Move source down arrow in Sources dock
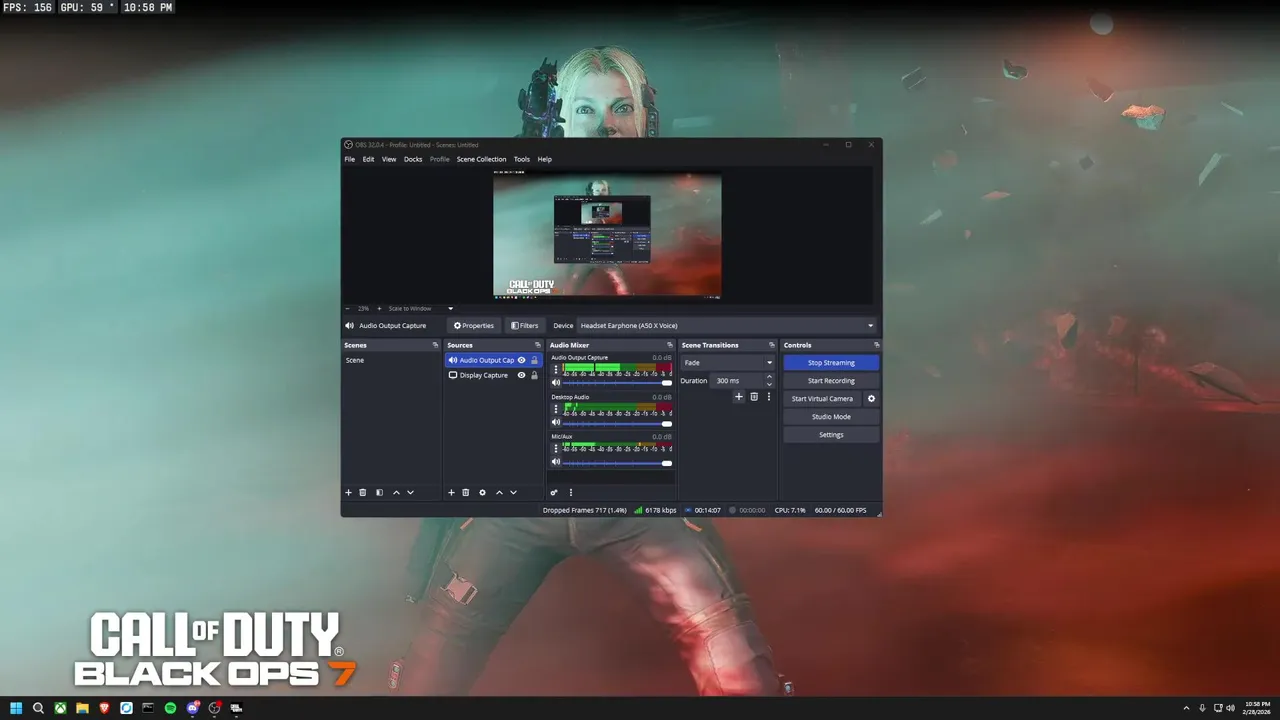 tap(513, 492)
